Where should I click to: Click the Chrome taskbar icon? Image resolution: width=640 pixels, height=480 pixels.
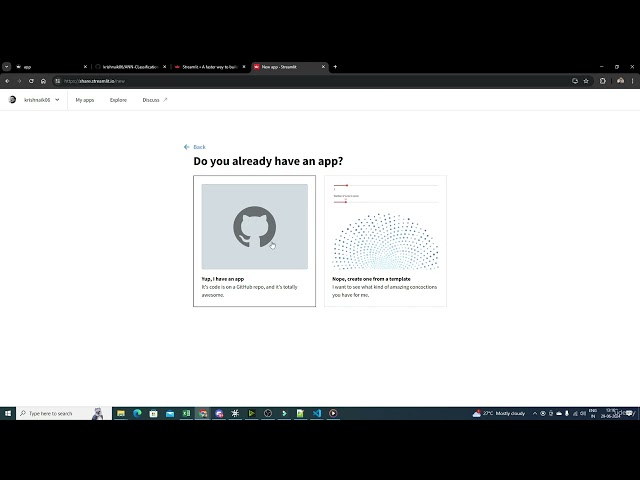click(202, 413)
